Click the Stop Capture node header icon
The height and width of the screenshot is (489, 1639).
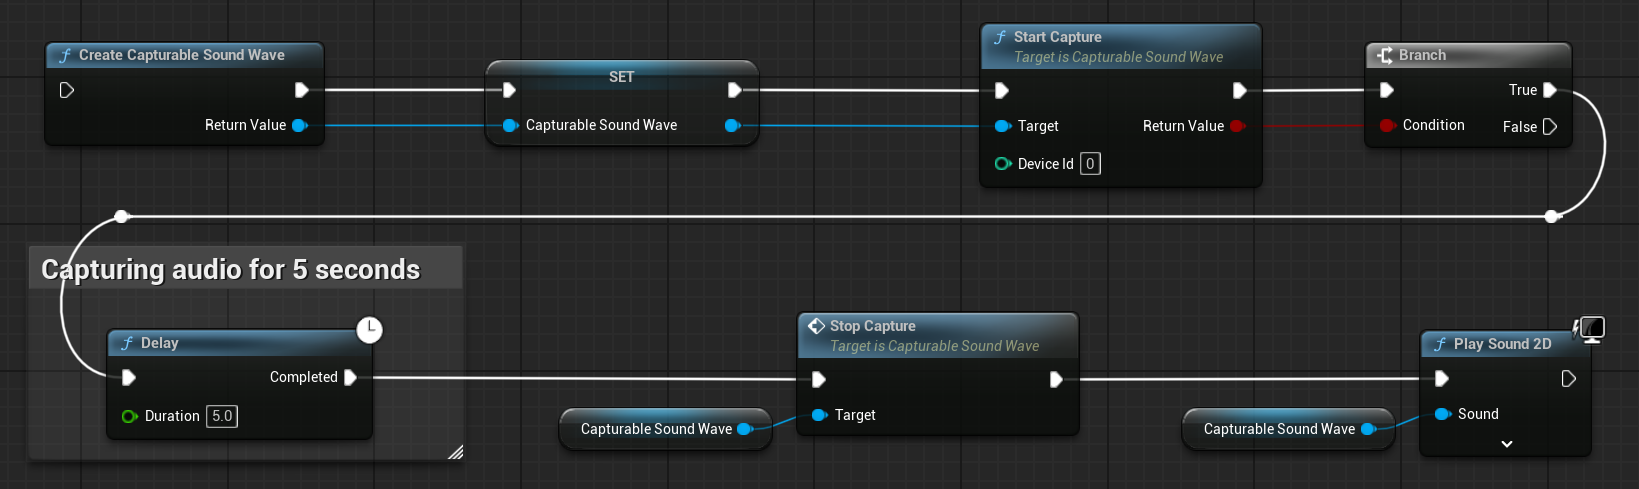coord(816,326)
